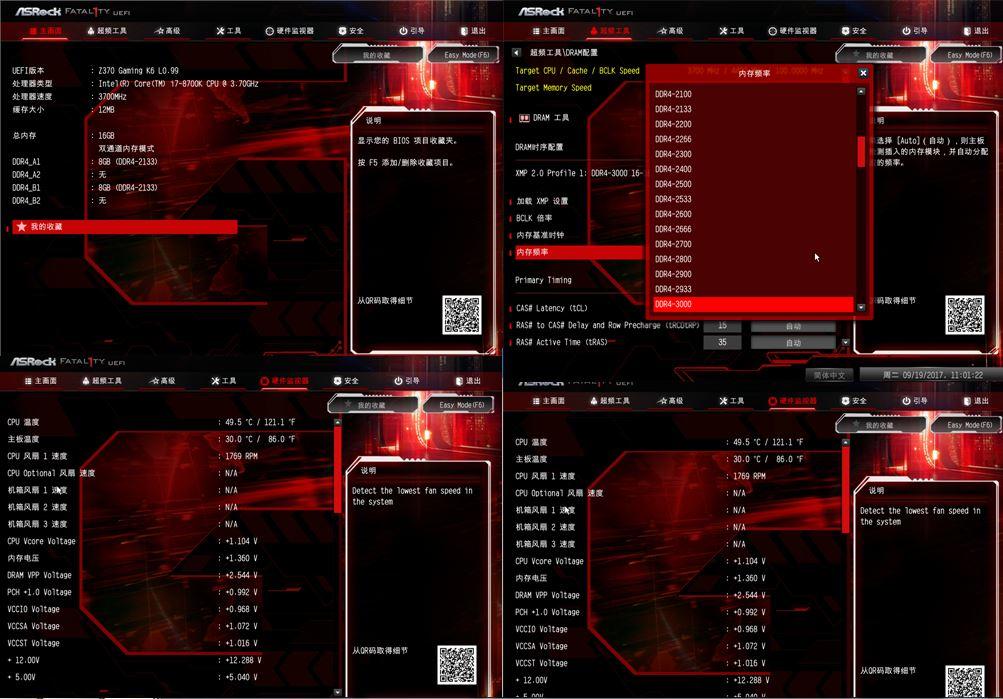Click the QR code in the top-left screenshot
1003x699 pixels.
(462, 315)
